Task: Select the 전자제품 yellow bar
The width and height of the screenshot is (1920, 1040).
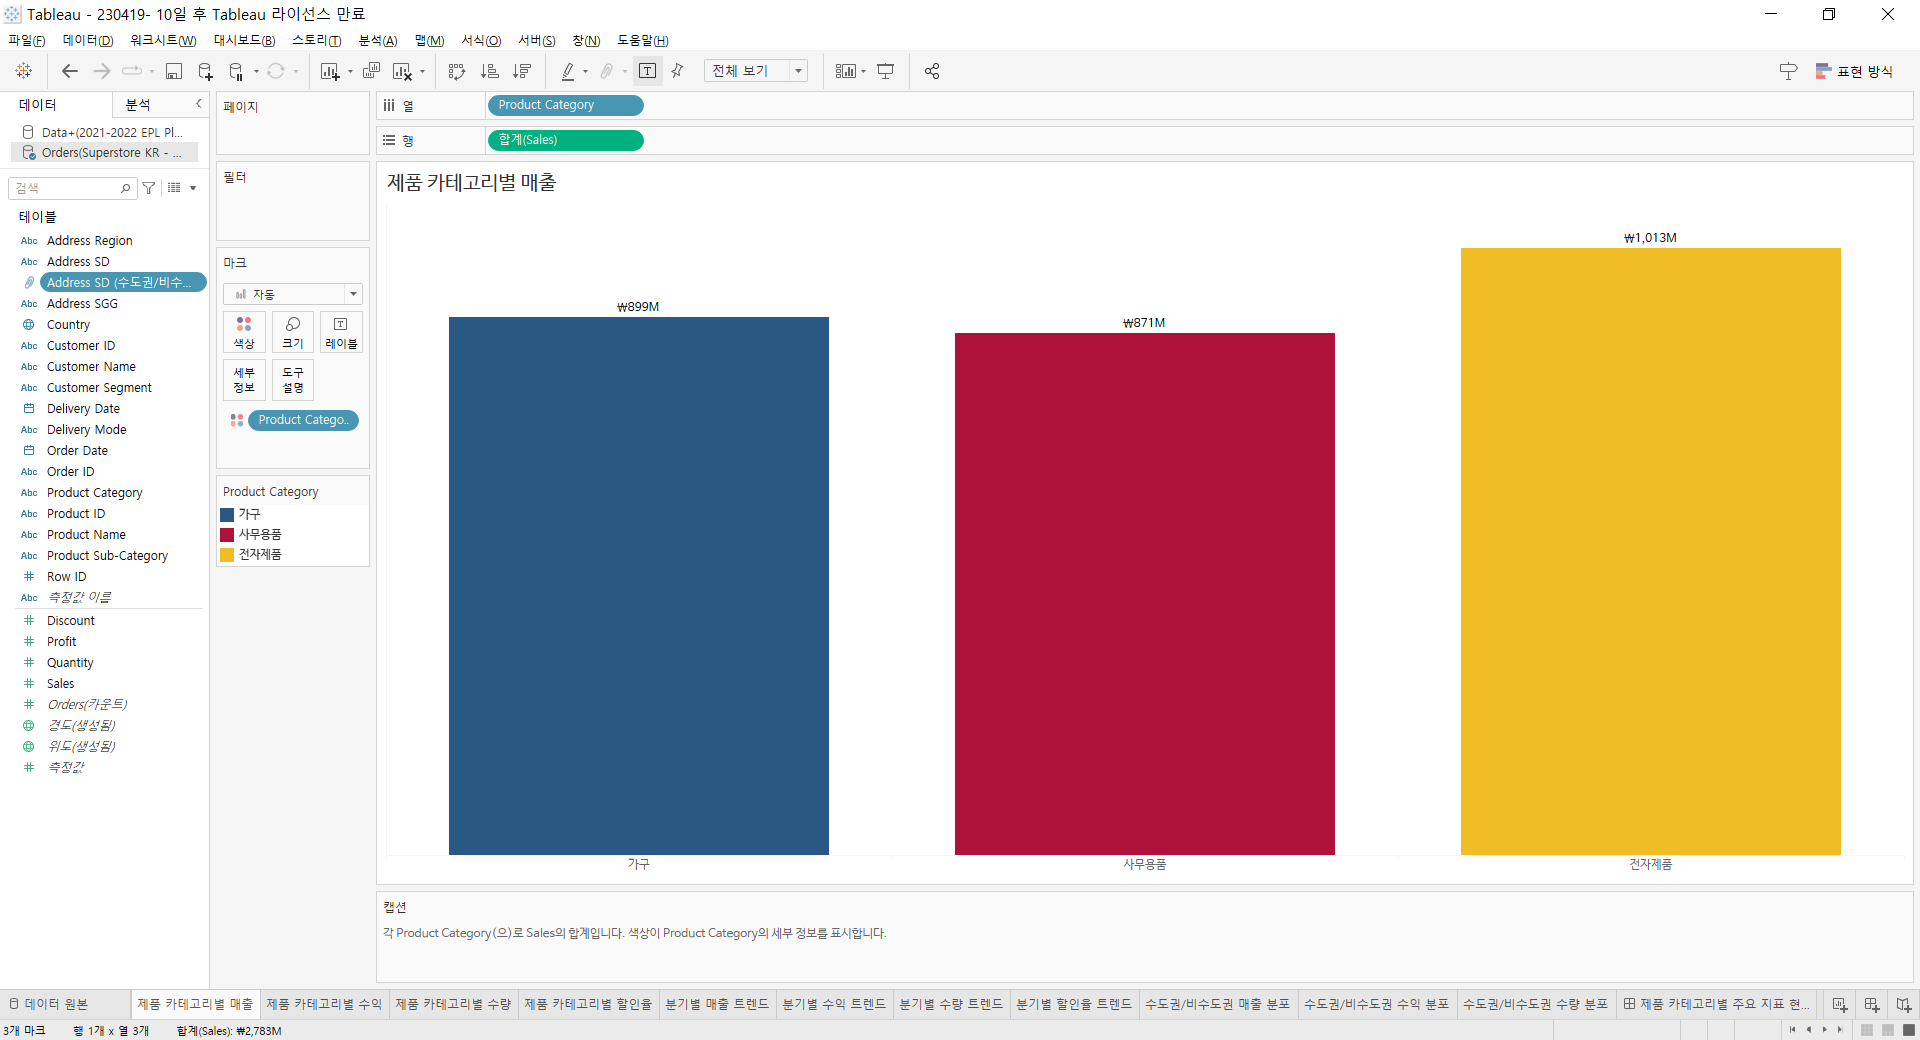Action: [1650, 551]
